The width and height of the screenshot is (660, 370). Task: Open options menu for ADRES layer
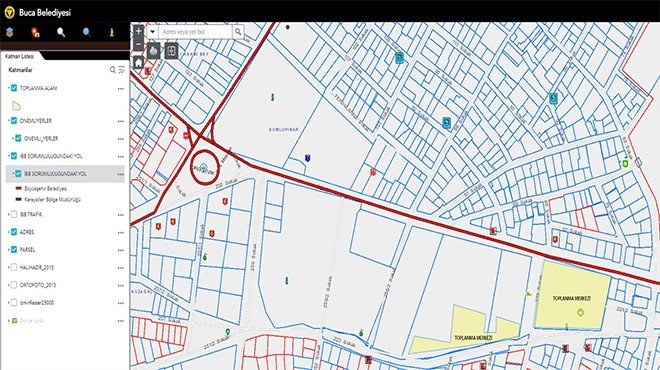121,232
